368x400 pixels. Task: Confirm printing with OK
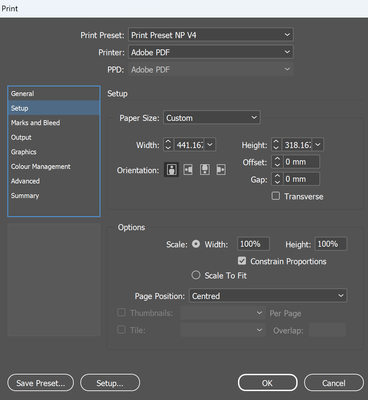point(267,383)
